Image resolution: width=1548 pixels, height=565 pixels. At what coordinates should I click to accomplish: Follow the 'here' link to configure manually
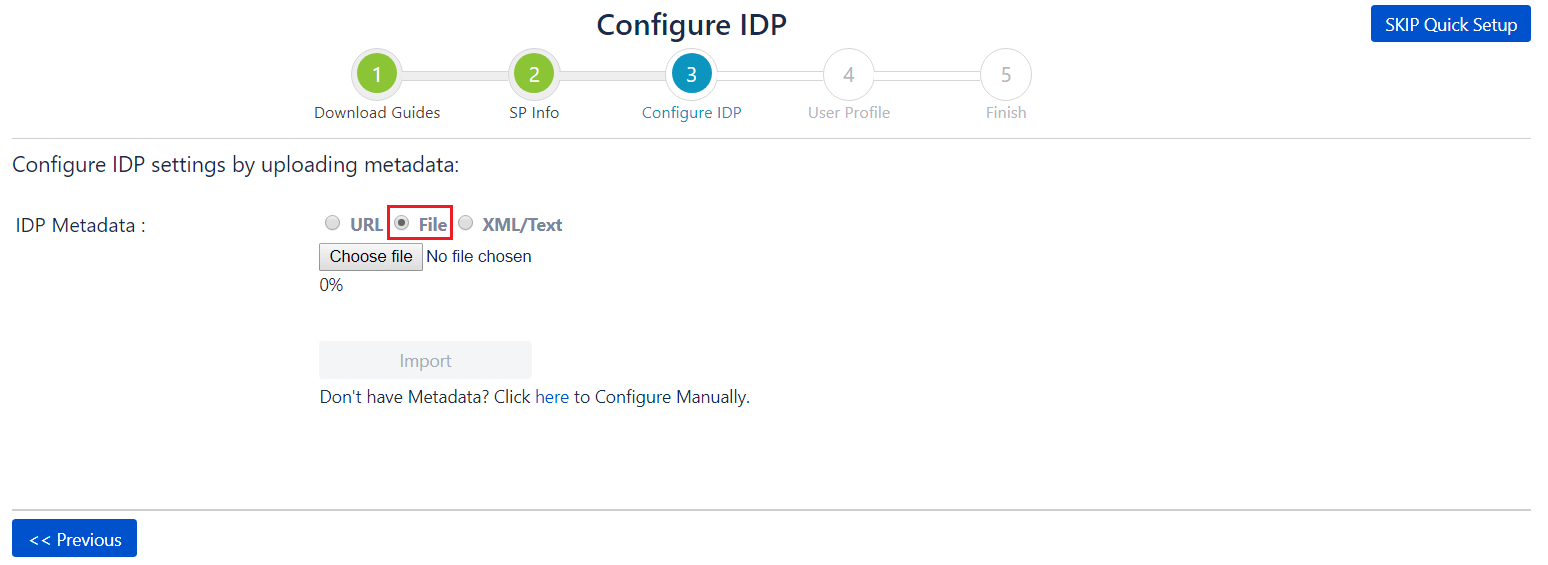coord(552,397)
